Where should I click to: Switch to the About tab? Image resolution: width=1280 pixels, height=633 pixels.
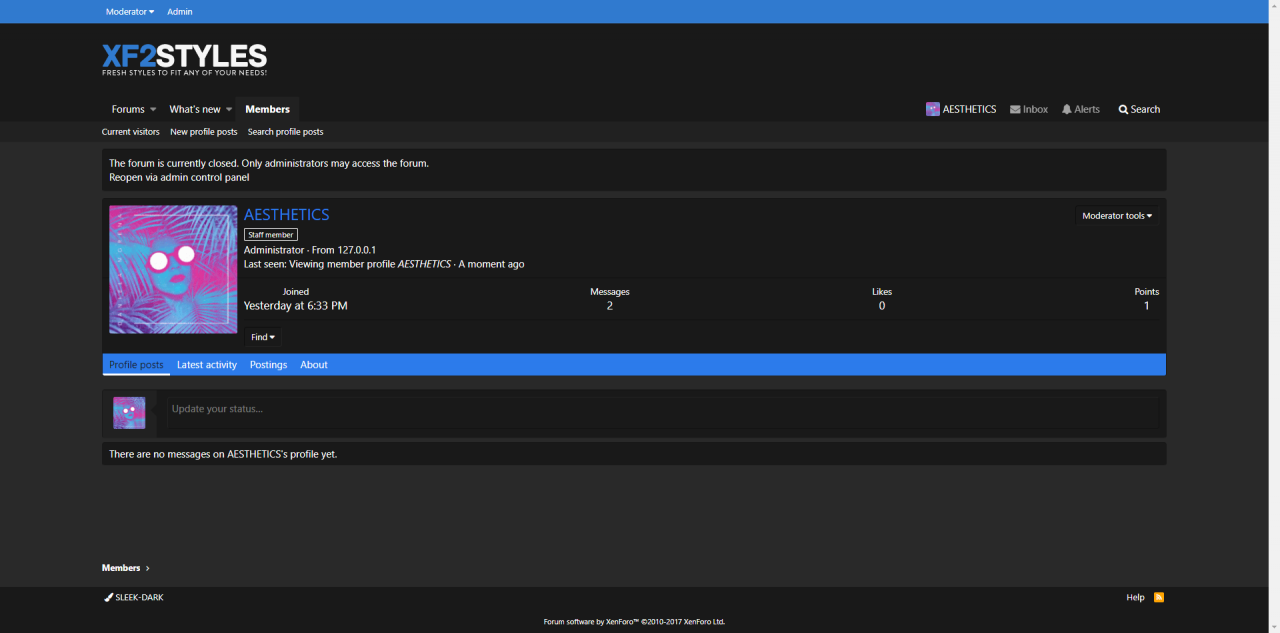(314, 365)
